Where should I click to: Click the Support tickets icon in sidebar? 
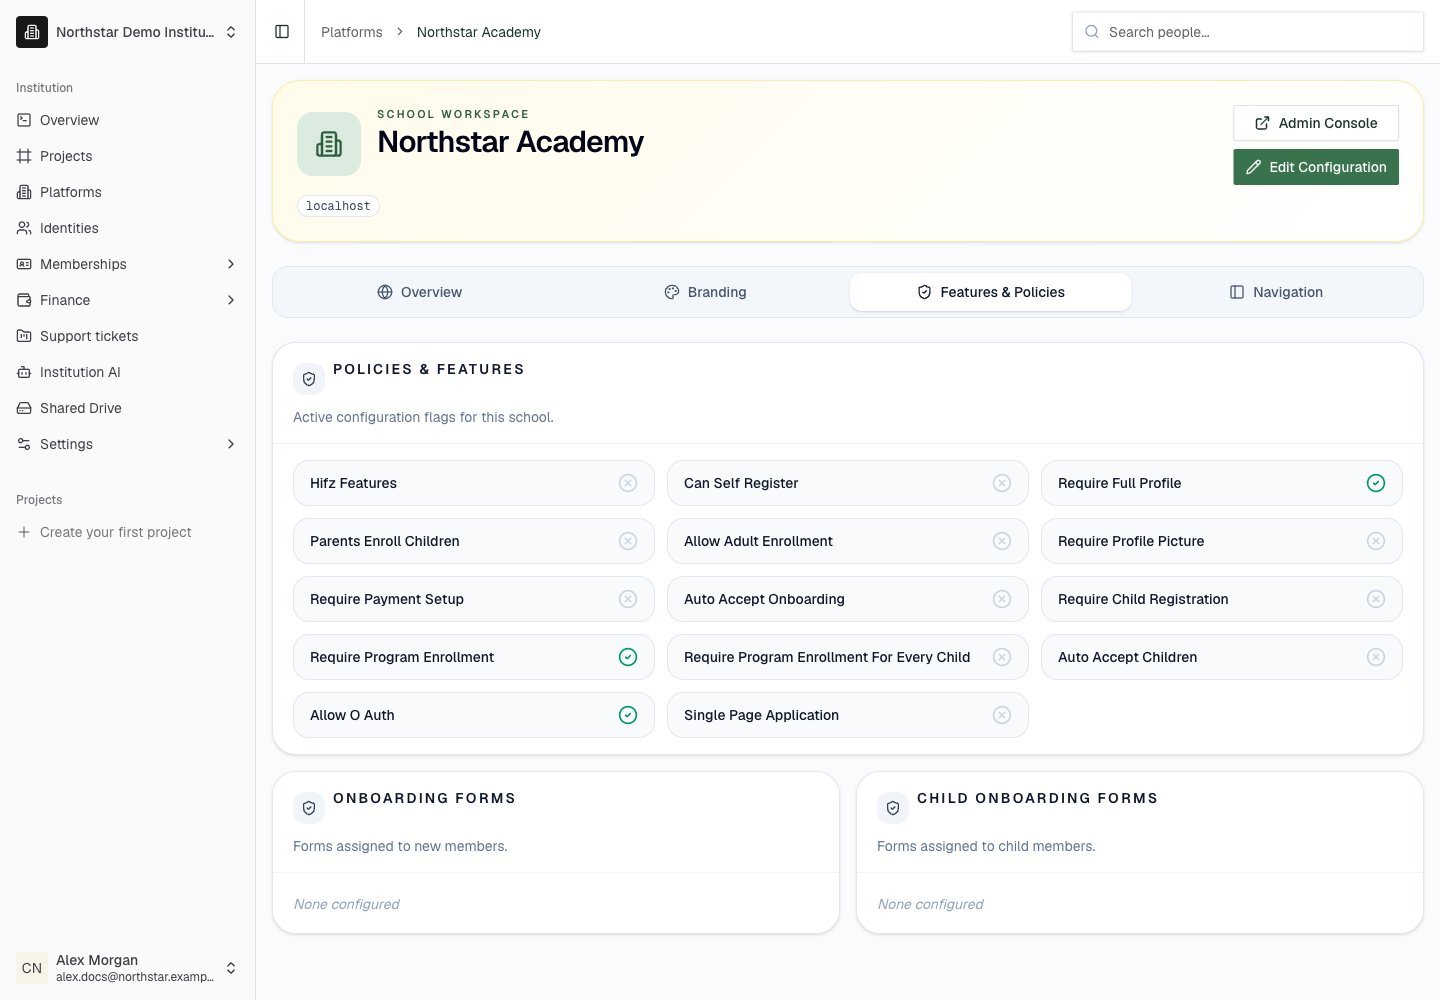24,336
